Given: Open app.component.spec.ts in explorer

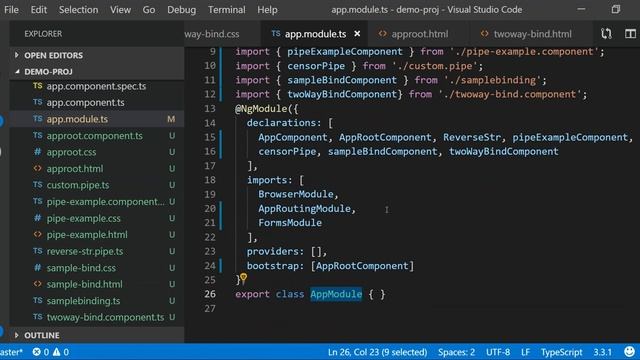Looking at the screenshot, I should click(96, 86).
